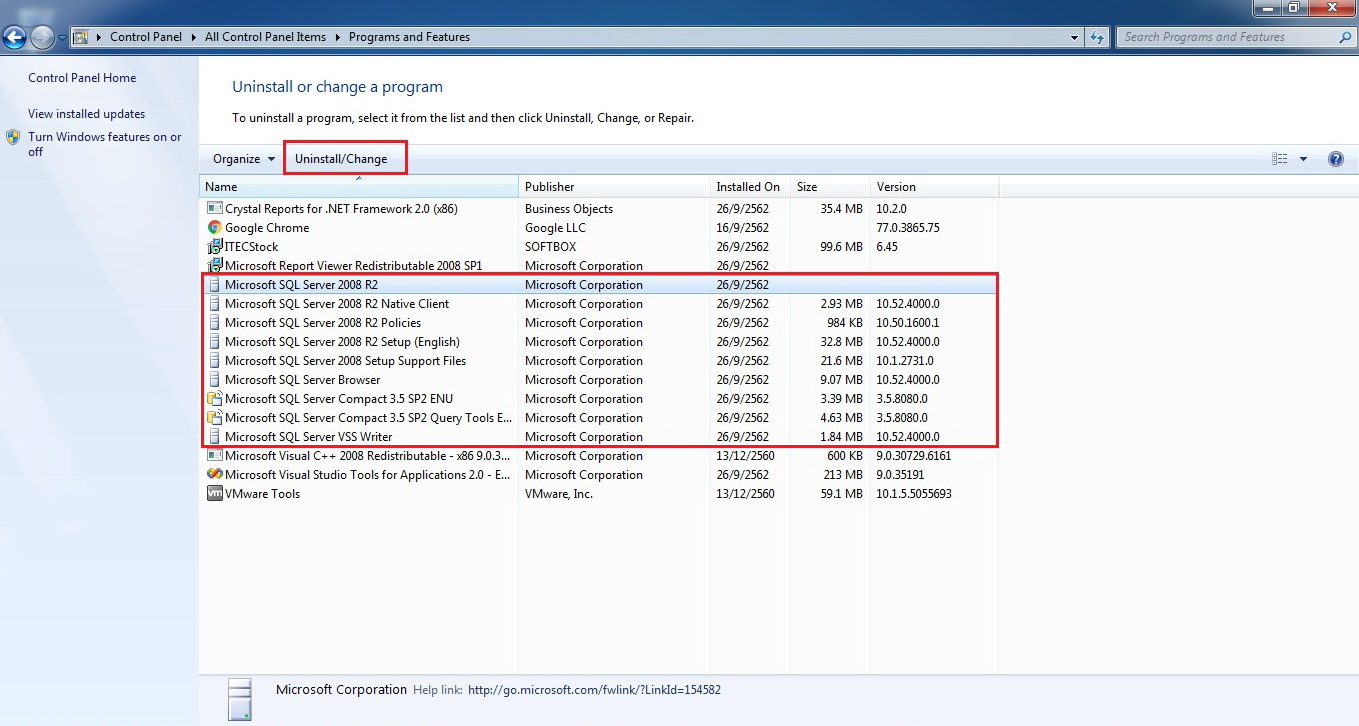Click the Back navigation arrow
1359x726 pixels.
click(14, 38)
